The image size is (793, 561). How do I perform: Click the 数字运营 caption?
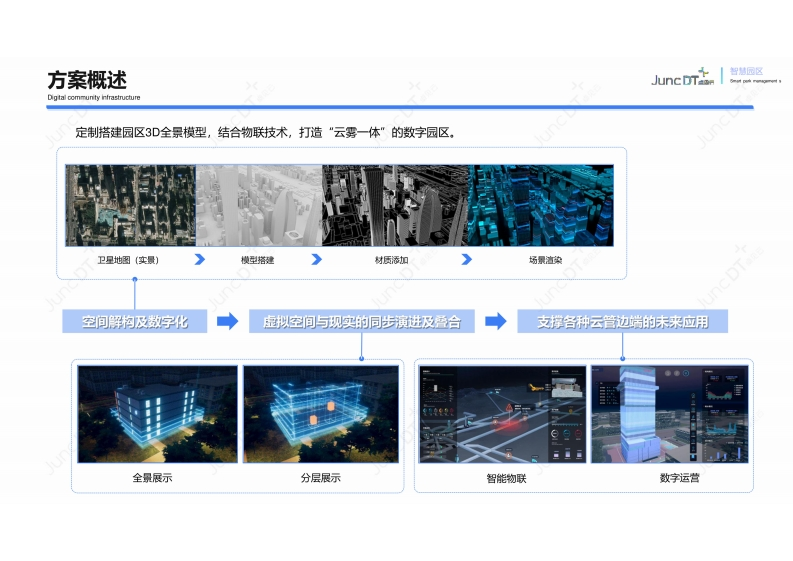pos(680,478)
